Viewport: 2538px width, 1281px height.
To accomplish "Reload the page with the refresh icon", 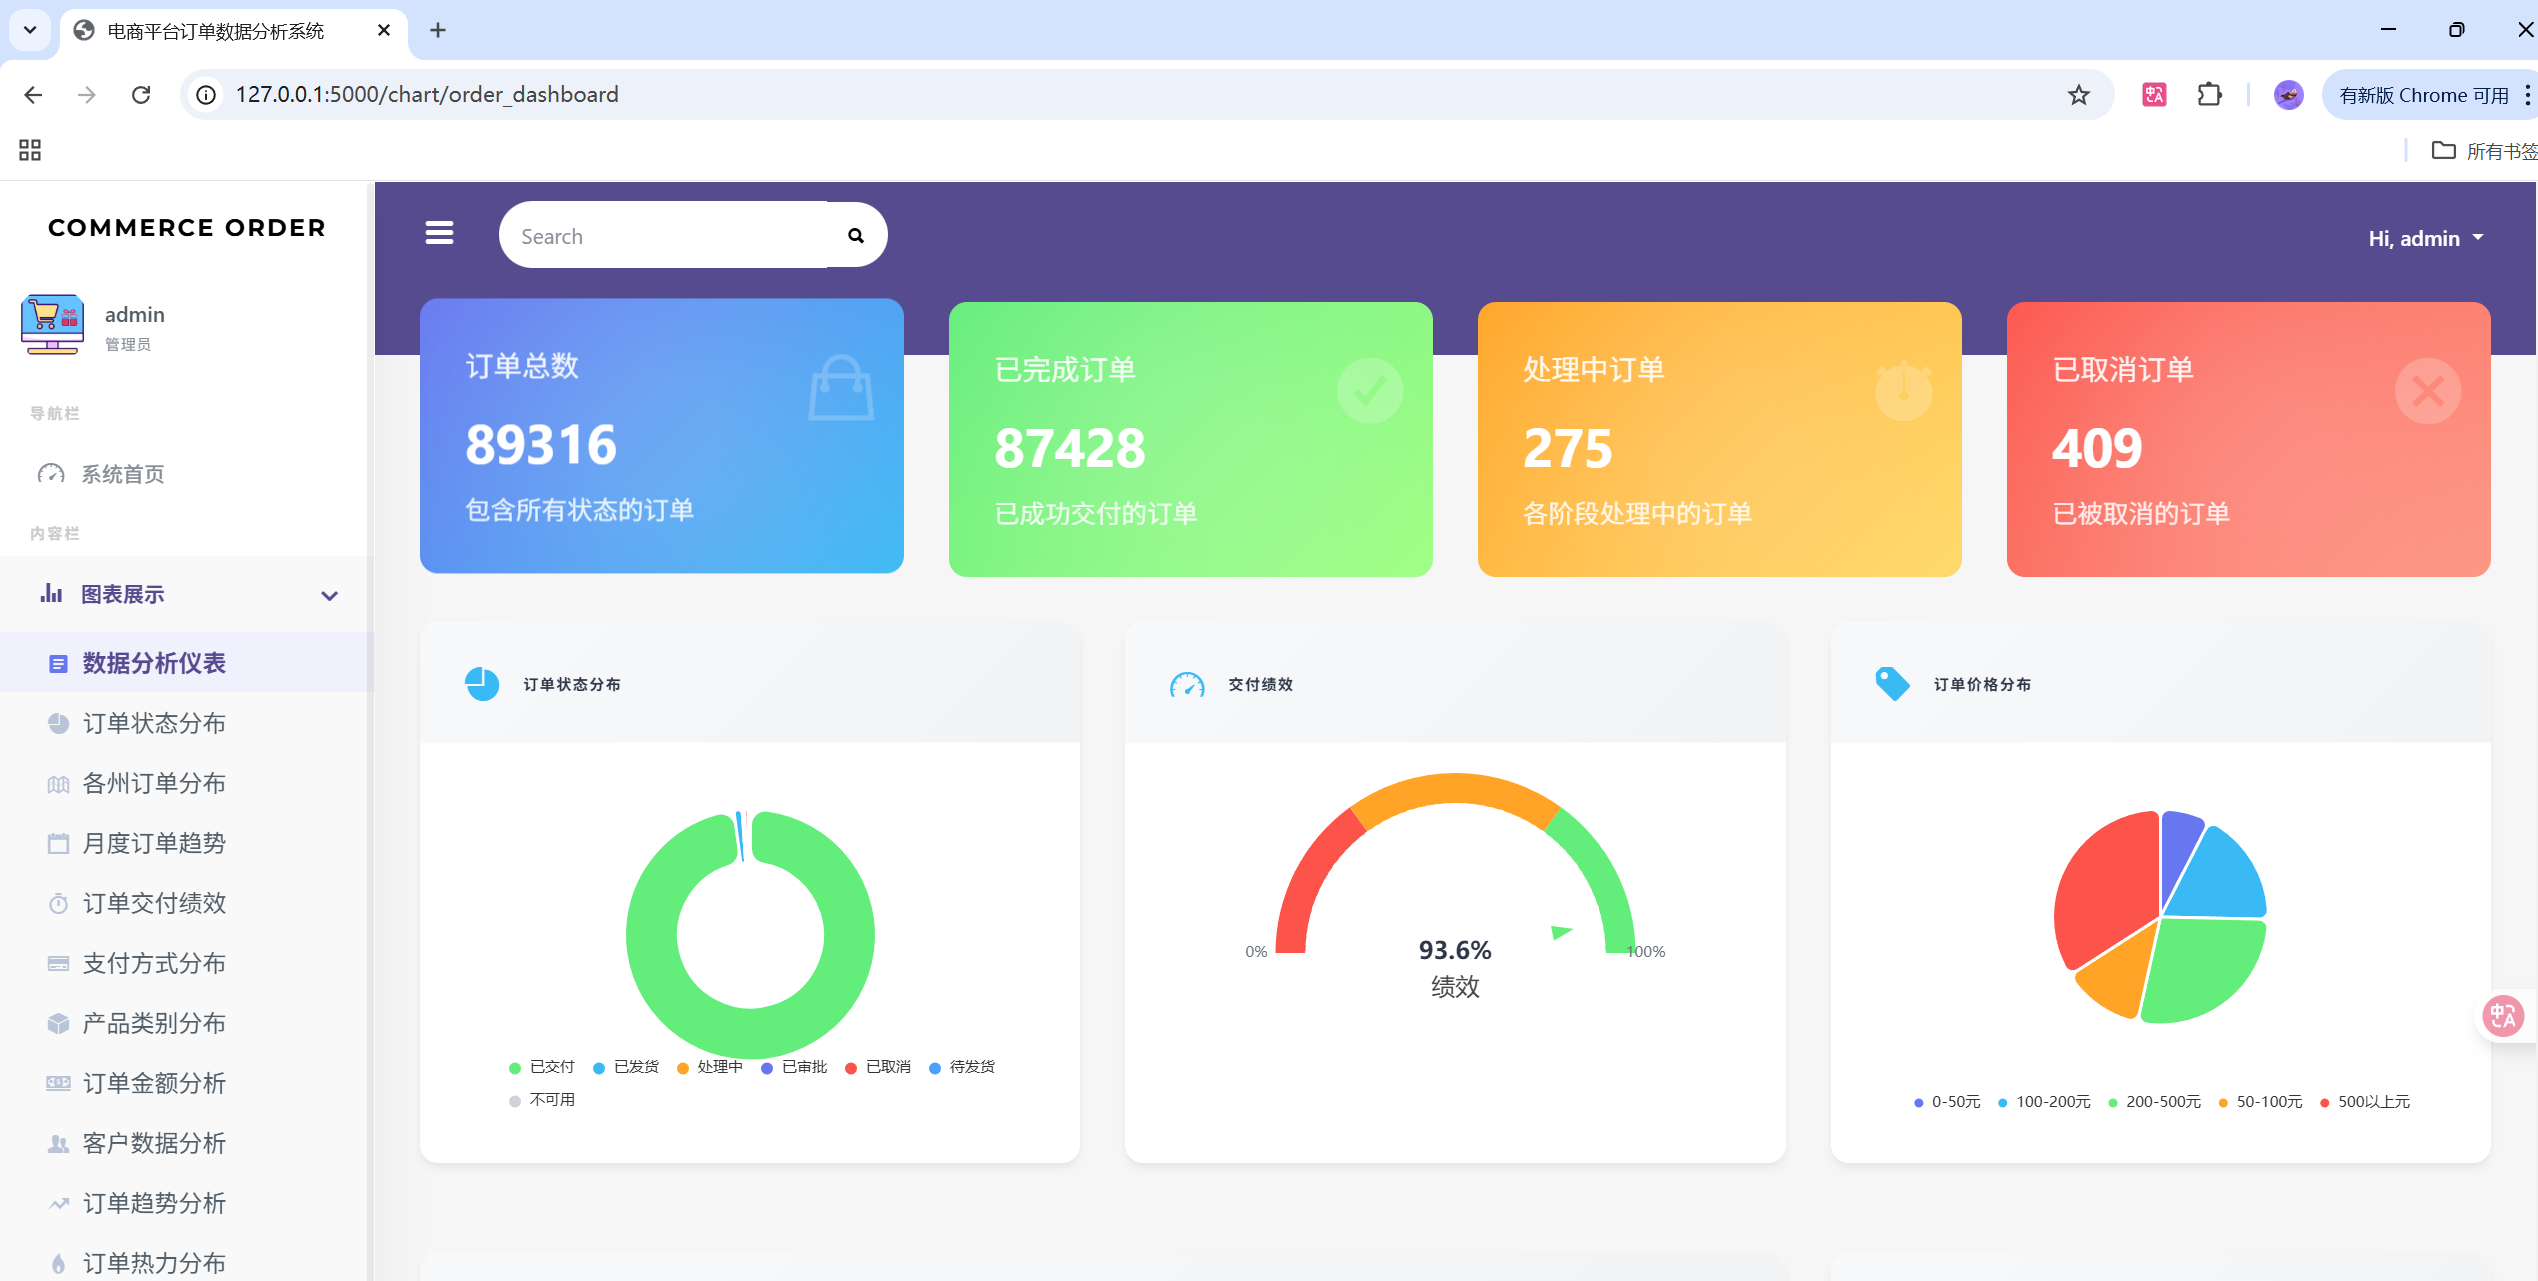I will tap(141, 95).
